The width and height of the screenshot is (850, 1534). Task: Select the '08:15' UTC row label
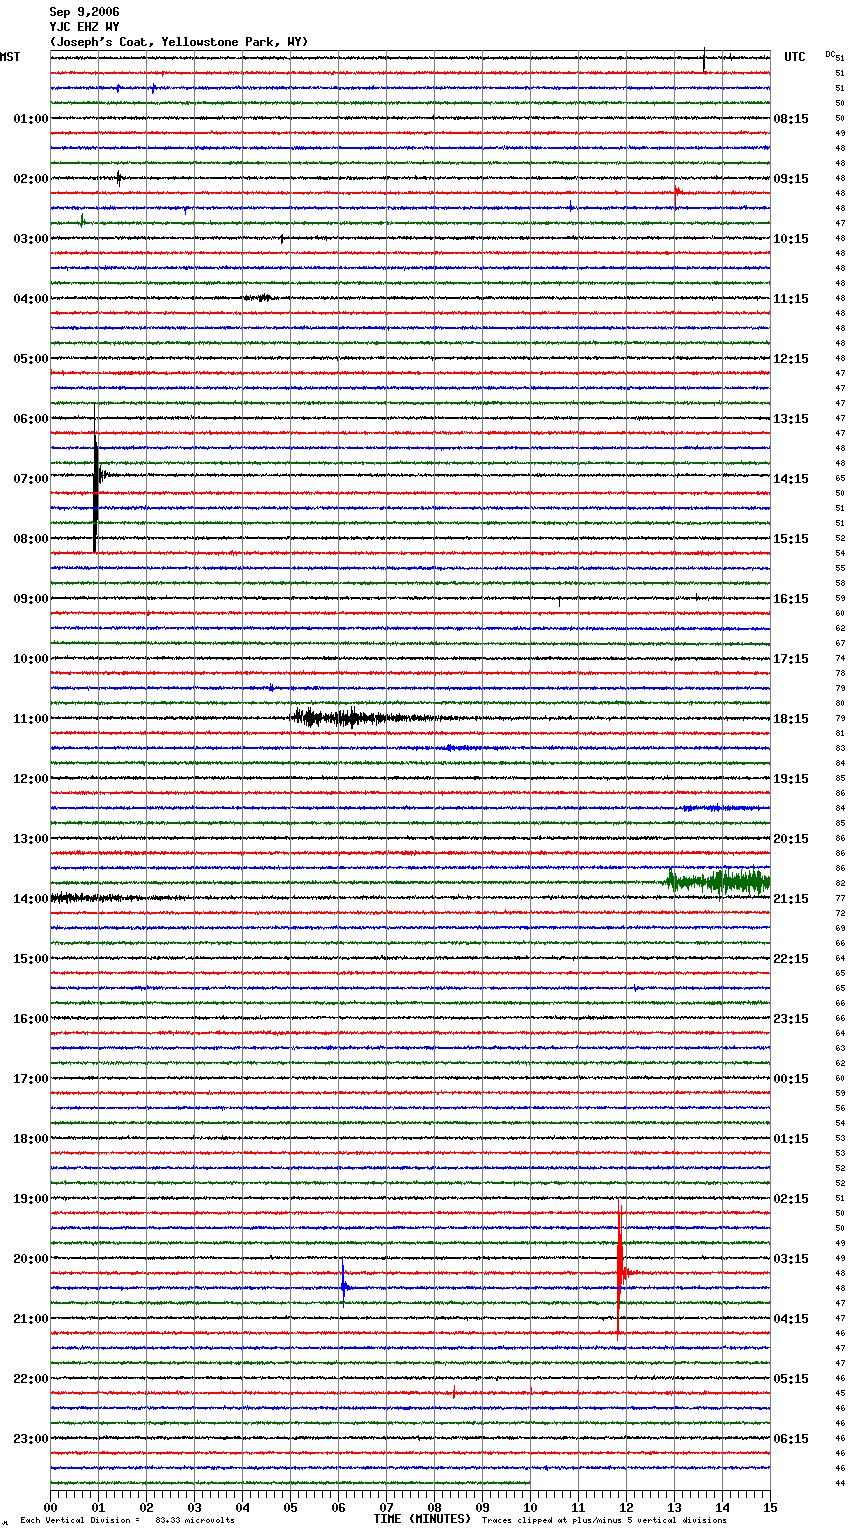791,119
